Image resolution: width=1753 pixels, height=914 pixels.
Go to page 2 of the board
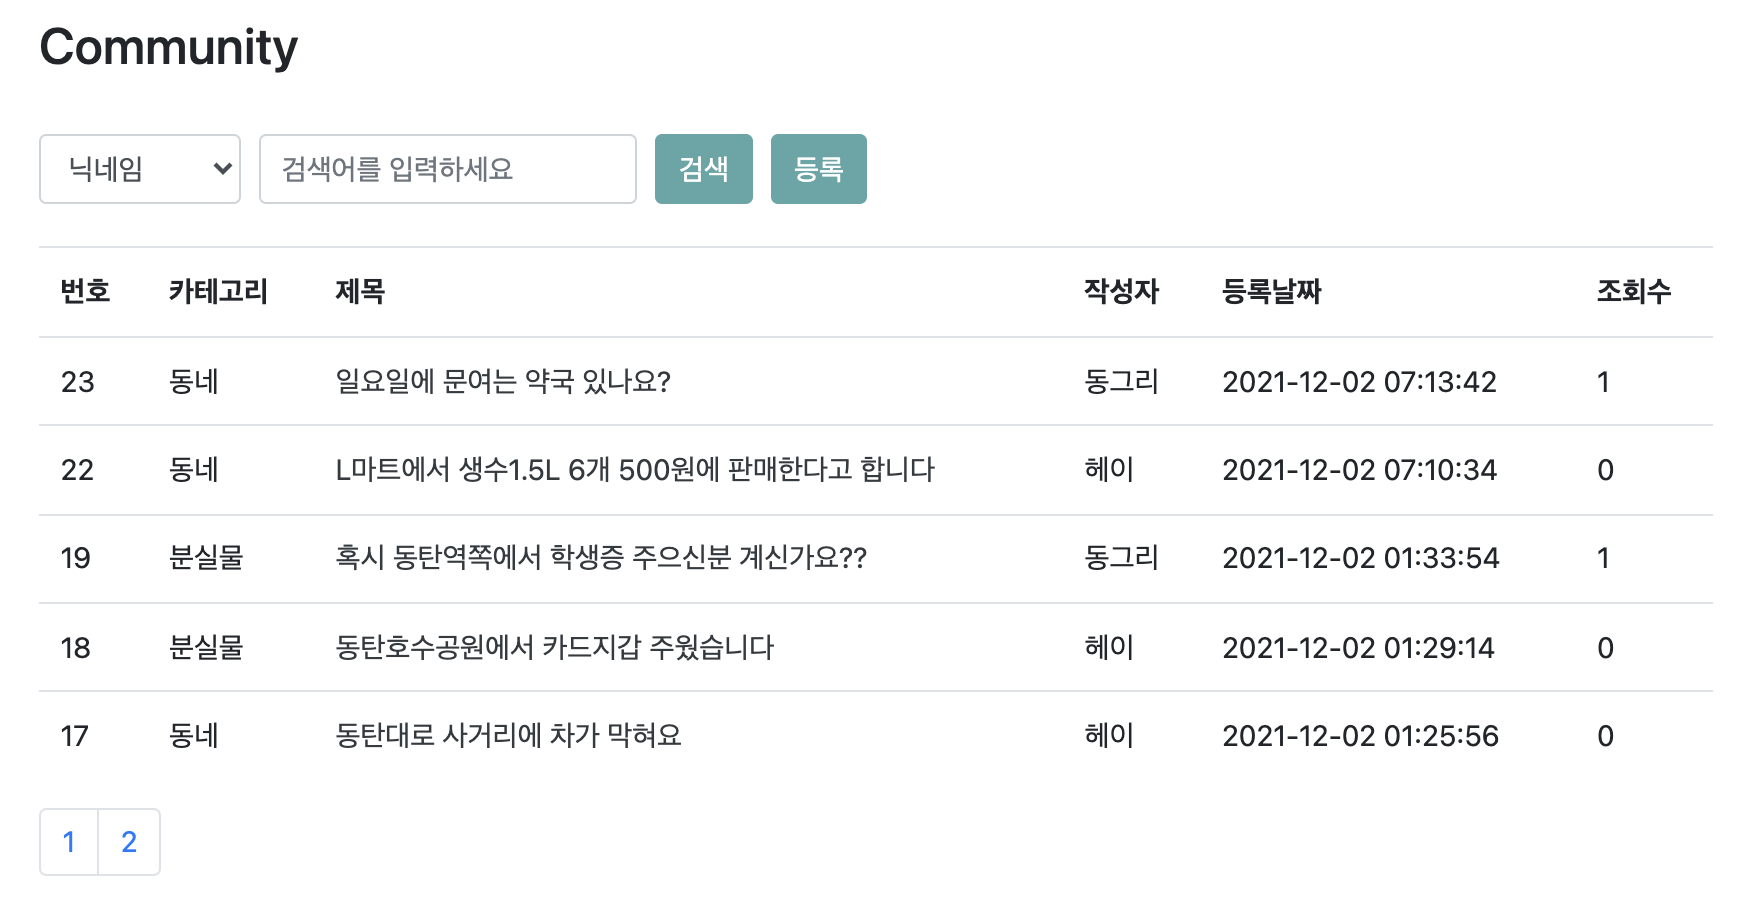point(129,842)
